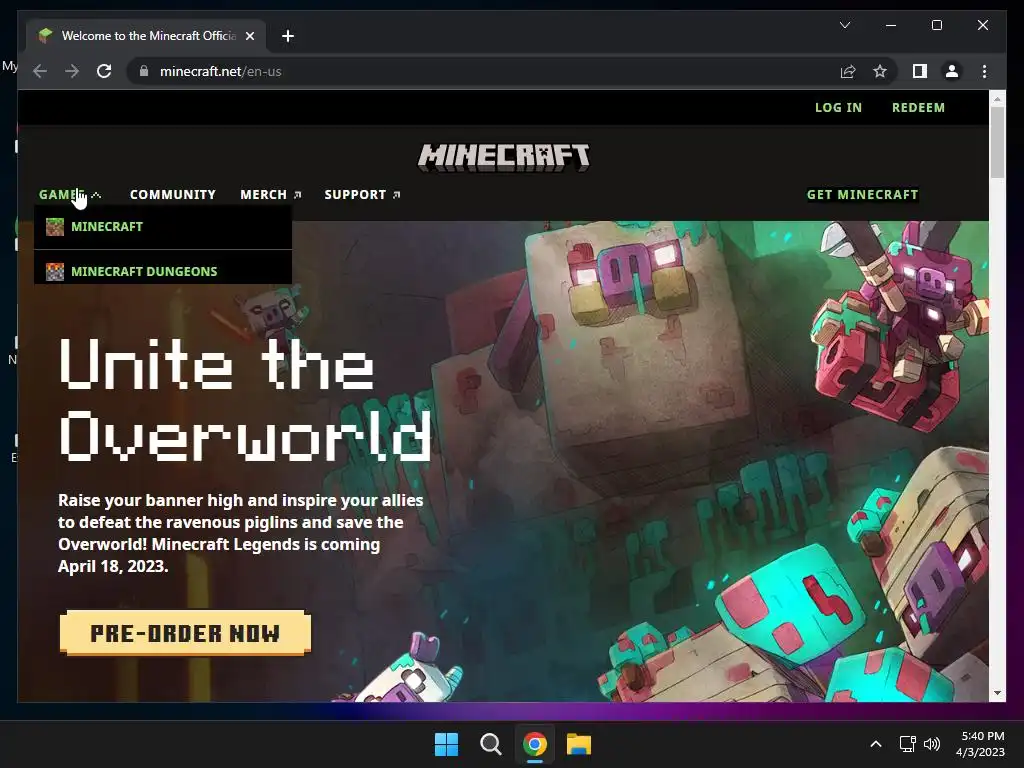This screenshot has height=768, width=1024.
Task: Click the Minecraft grass block icon
Action: point(55,227)
